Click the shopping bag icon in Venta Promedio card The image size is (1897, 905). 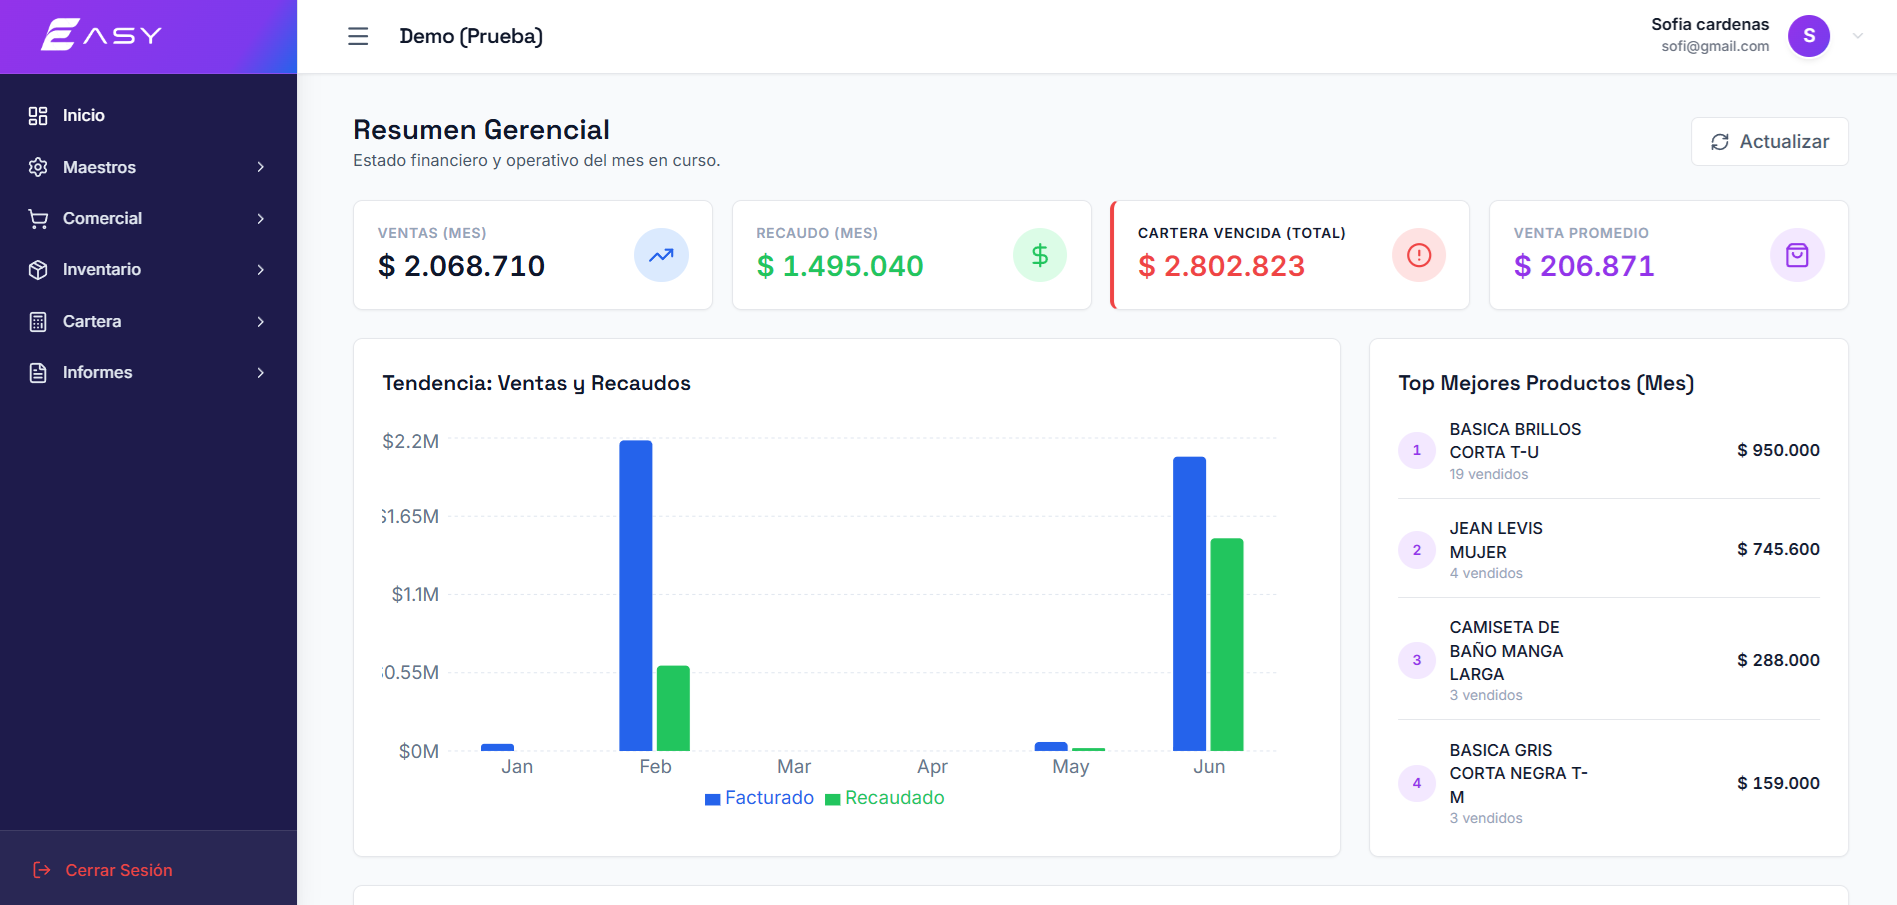[x=1797, y=255]
